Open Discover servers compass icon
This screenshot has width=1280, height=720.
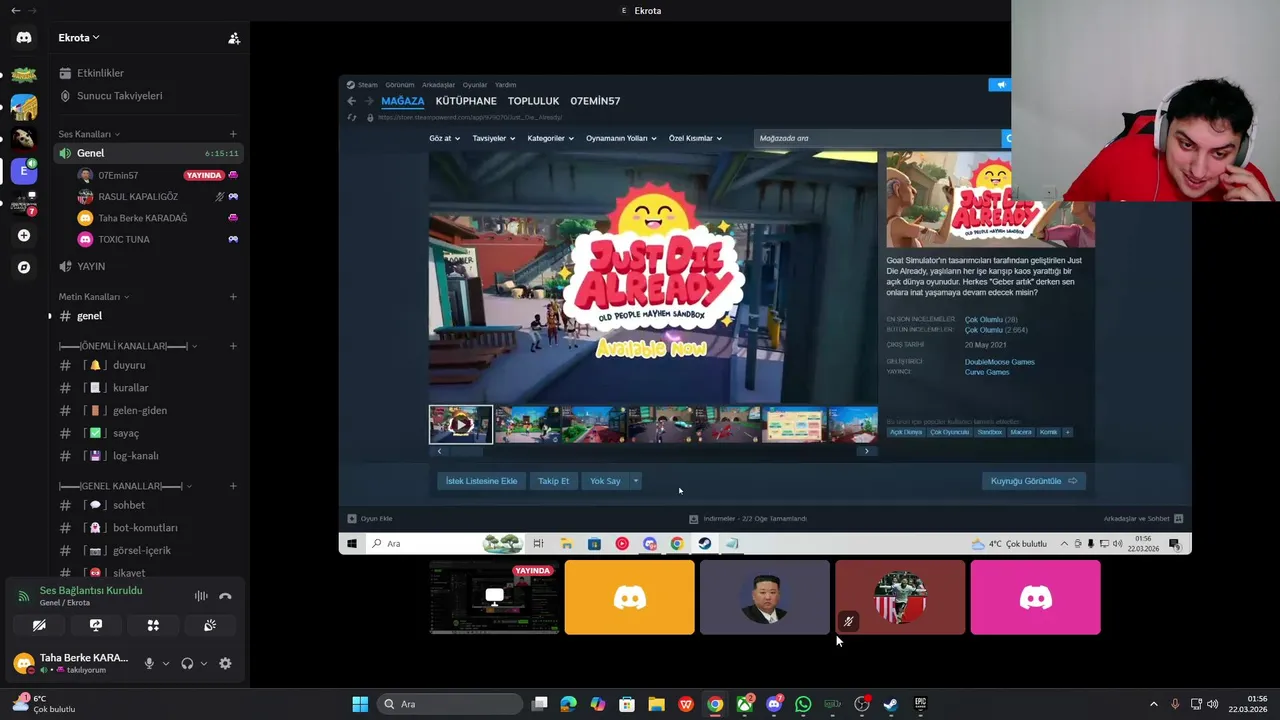24,267
